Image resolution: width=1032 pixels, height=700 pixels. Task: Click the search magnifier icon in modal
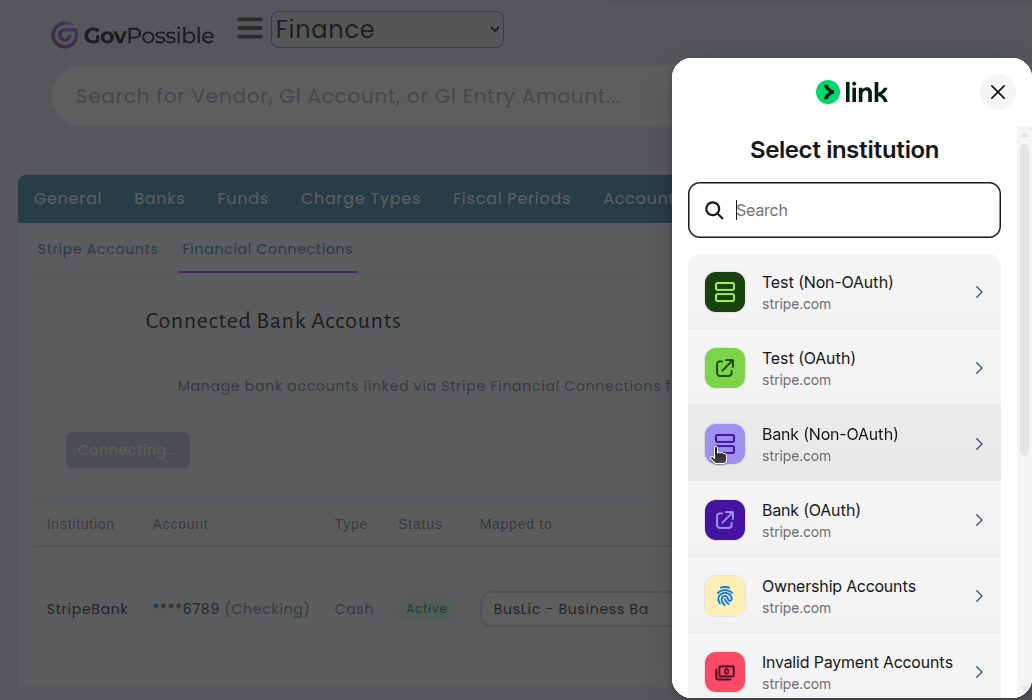(714, 210)
